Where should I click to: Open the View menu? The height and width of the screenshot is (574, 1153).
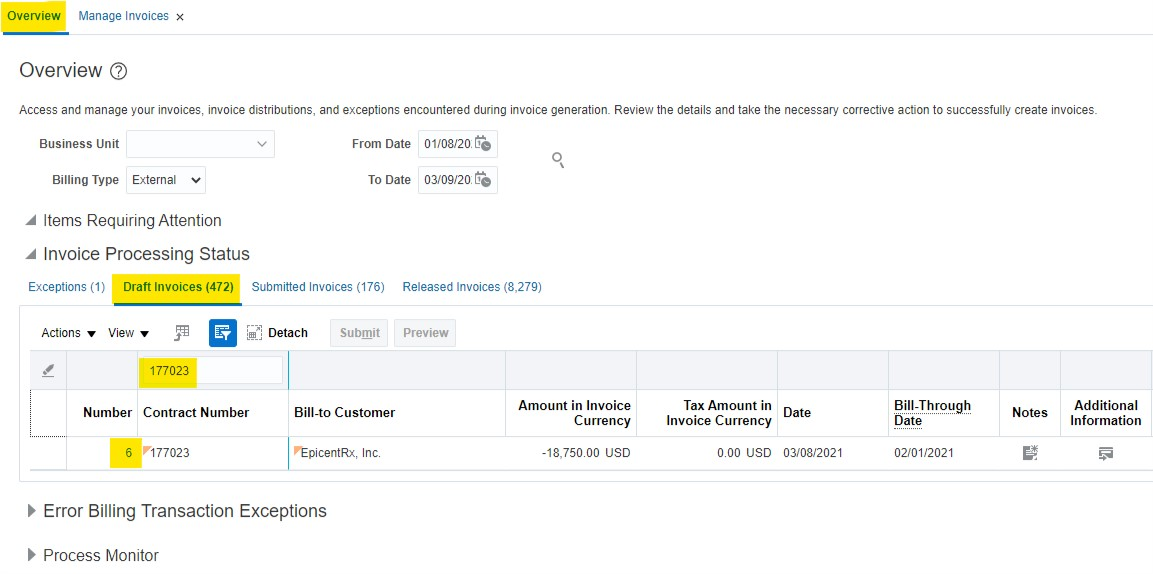(x=128, y=333)
